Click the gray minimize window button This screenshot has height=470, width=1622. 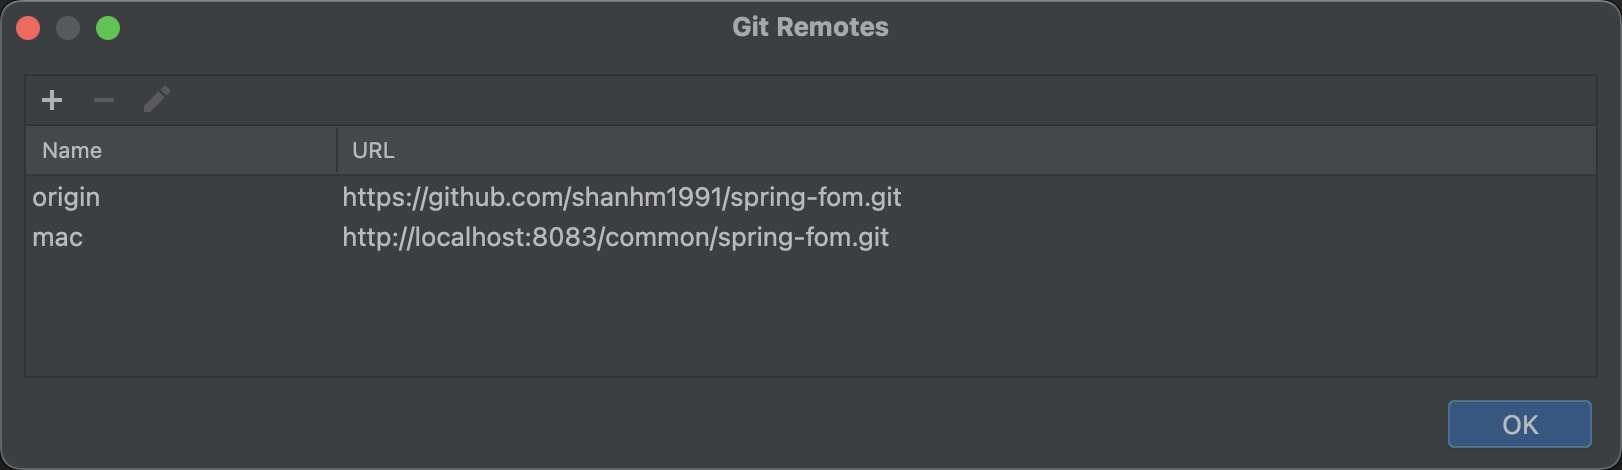pos(68,28)
